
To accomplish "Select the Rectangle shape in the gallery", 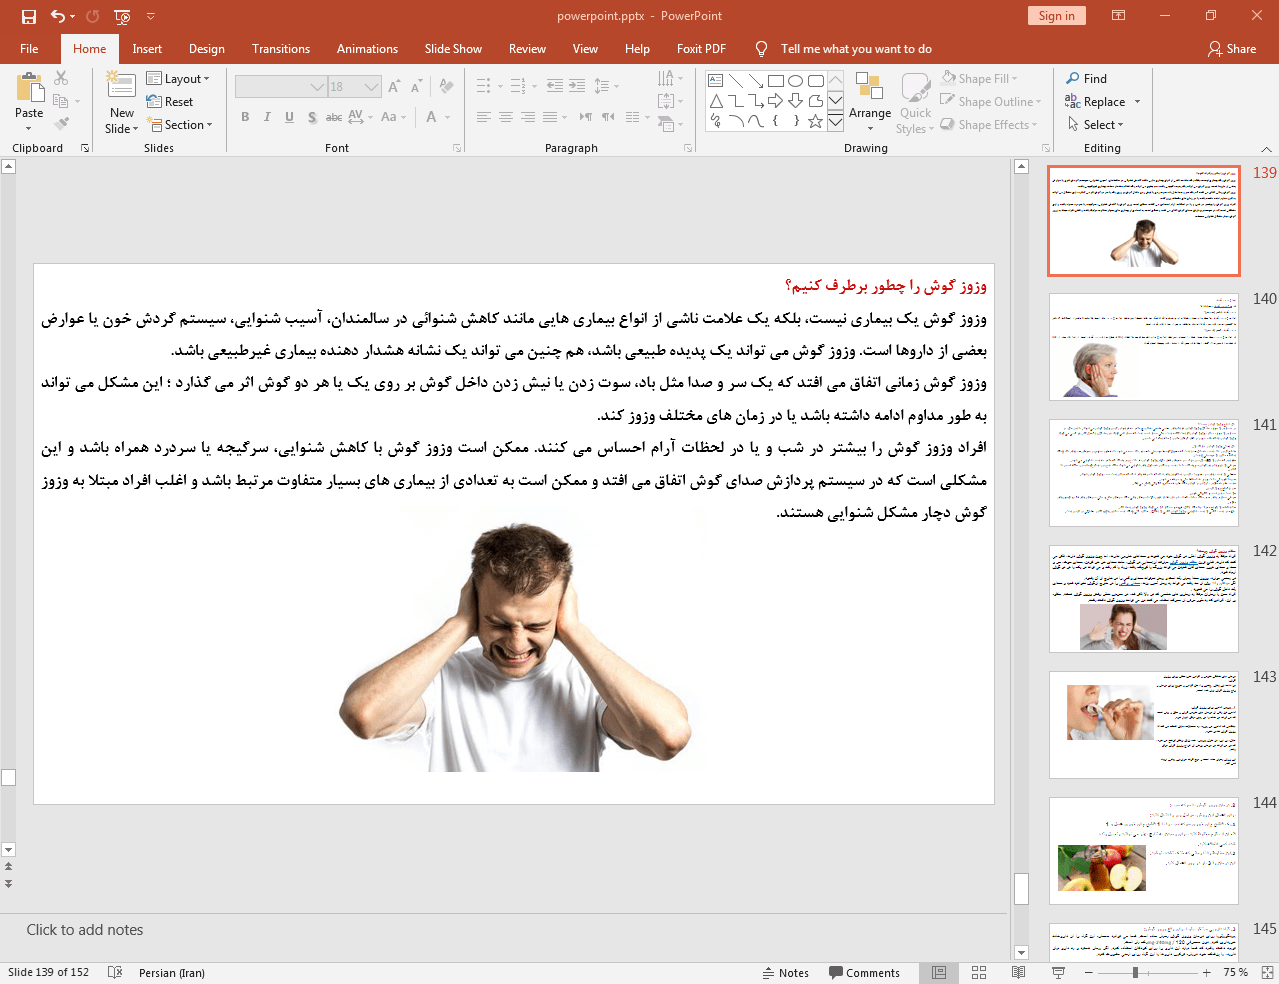I will coord(775,81).
